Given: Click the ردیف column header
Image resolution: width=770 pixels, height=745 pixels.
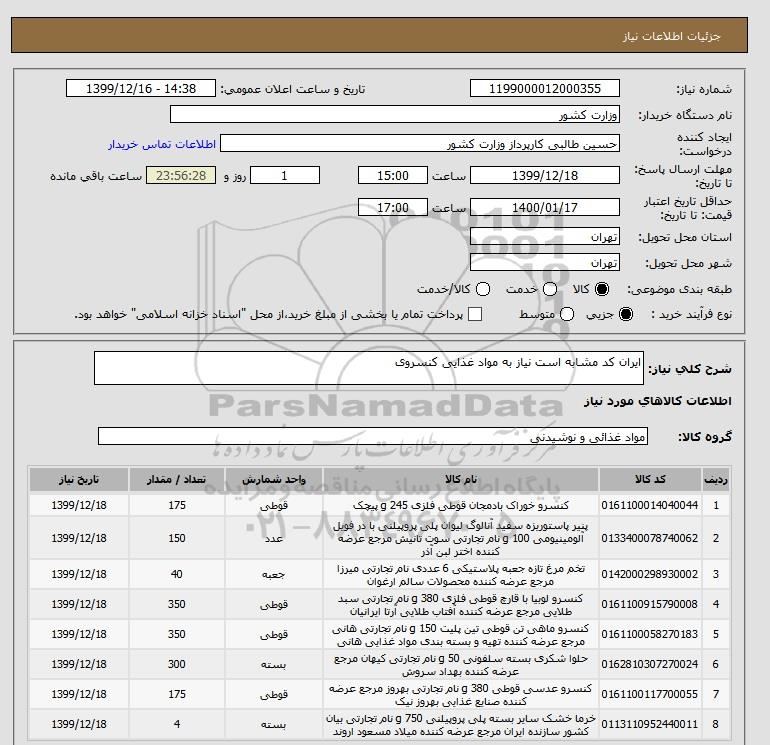Looking at the screenshot, I should pos(716,479).
